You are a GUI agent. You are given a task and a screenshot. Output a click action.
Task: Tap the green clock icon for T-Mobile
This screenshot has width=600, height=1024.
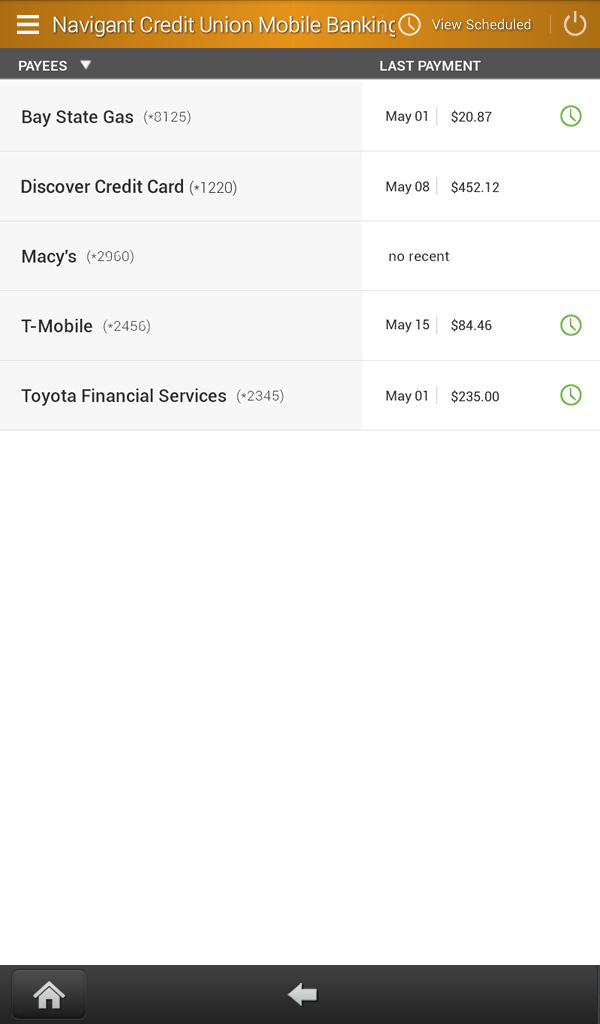tap(570, 324)
